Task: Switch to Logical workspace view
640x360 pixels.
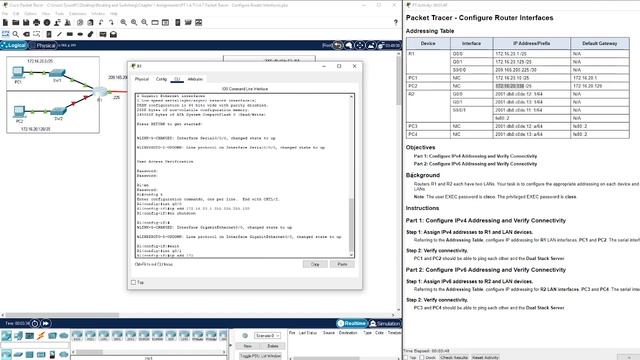Action: click(x=13, y=45)
